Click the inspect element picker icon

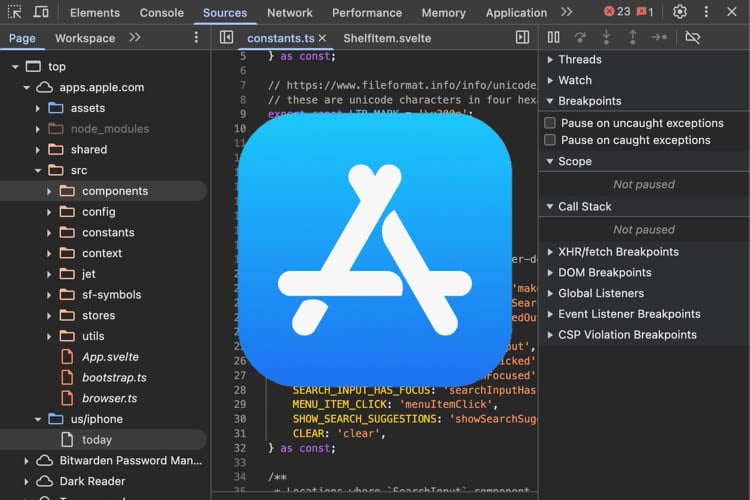[14, 12]
